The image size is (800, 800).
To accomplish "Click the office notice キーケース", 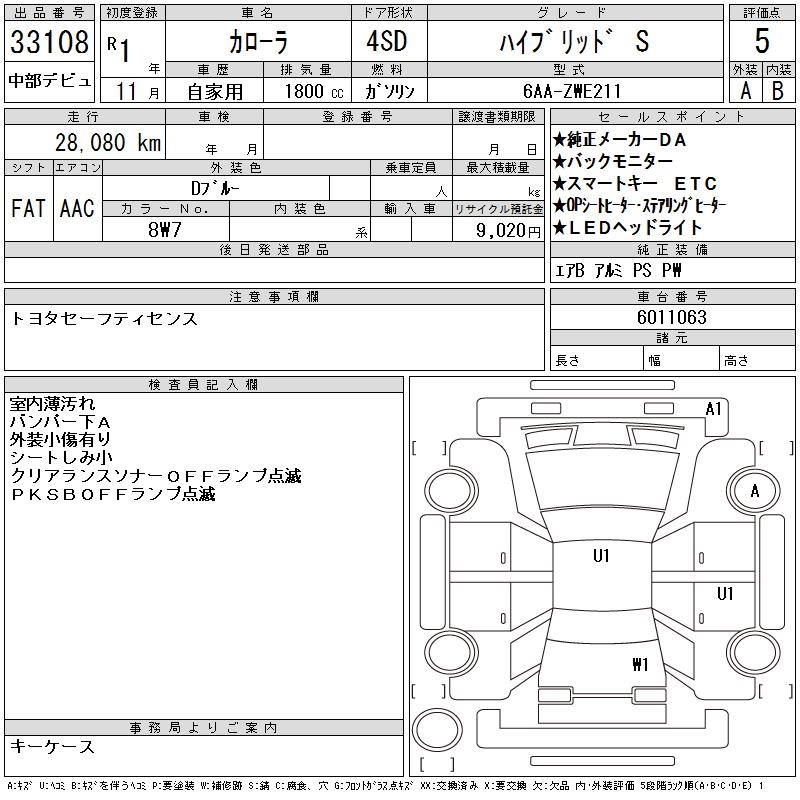I will (52, 746).
